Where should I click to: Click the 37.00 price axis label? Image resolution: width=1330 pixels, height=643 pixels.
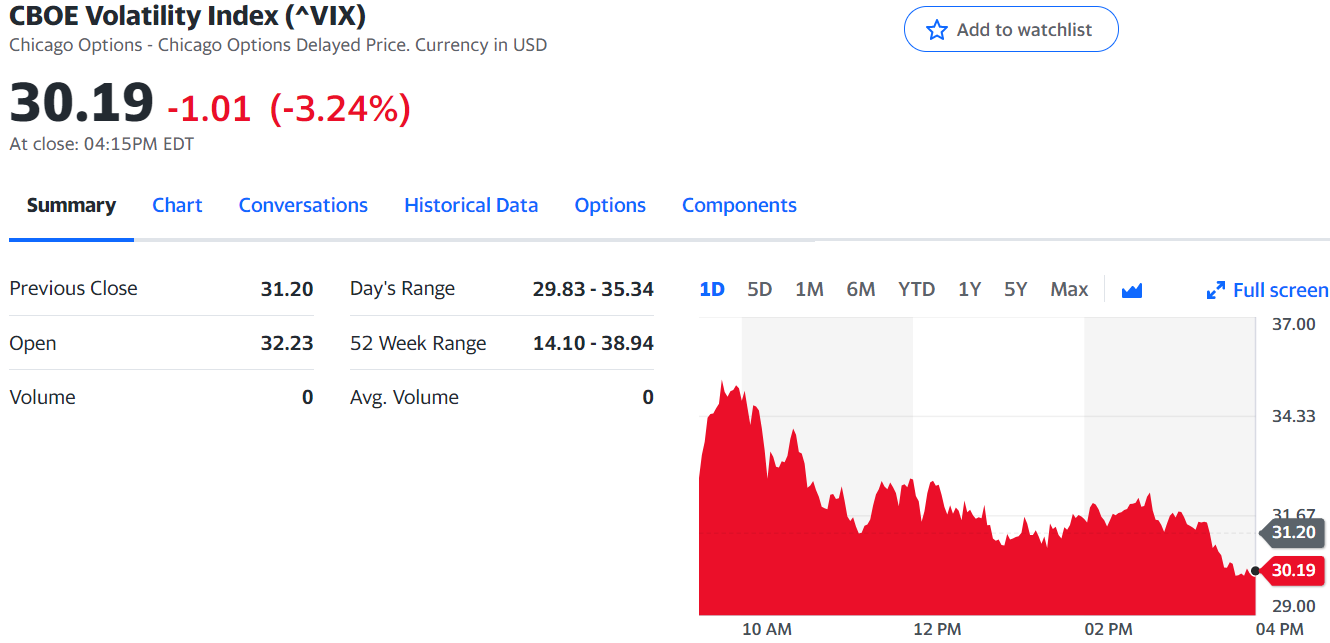[1294, 324]
